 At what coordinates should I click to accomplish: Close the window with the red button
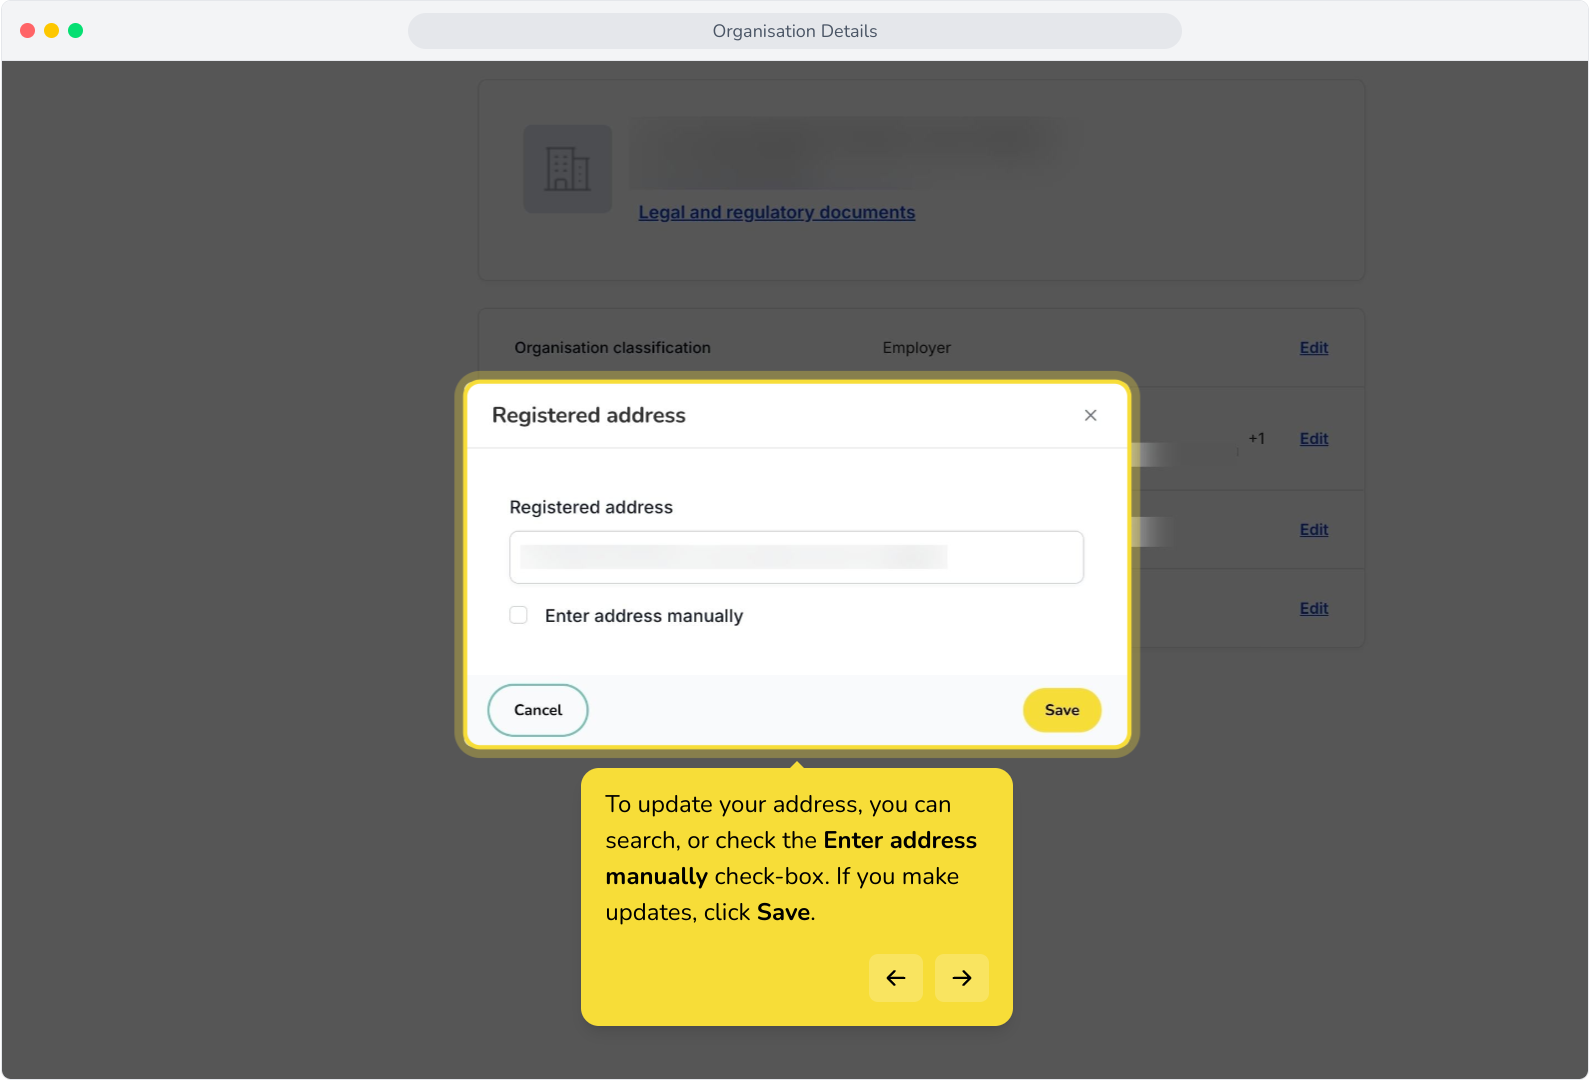[x=28, y=31]
